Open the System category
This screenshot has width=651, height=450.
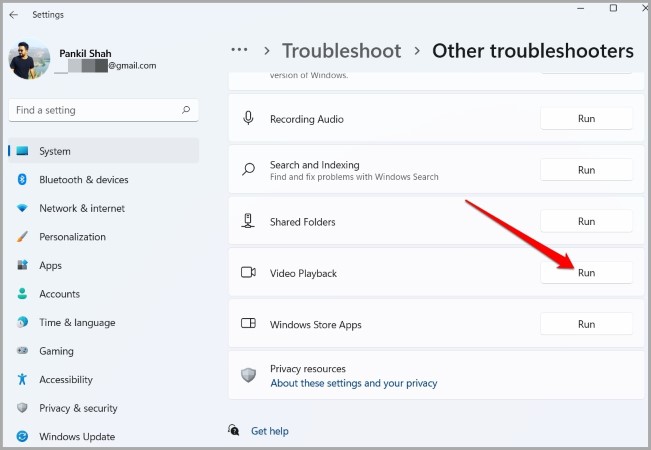(x=103, y=151)
